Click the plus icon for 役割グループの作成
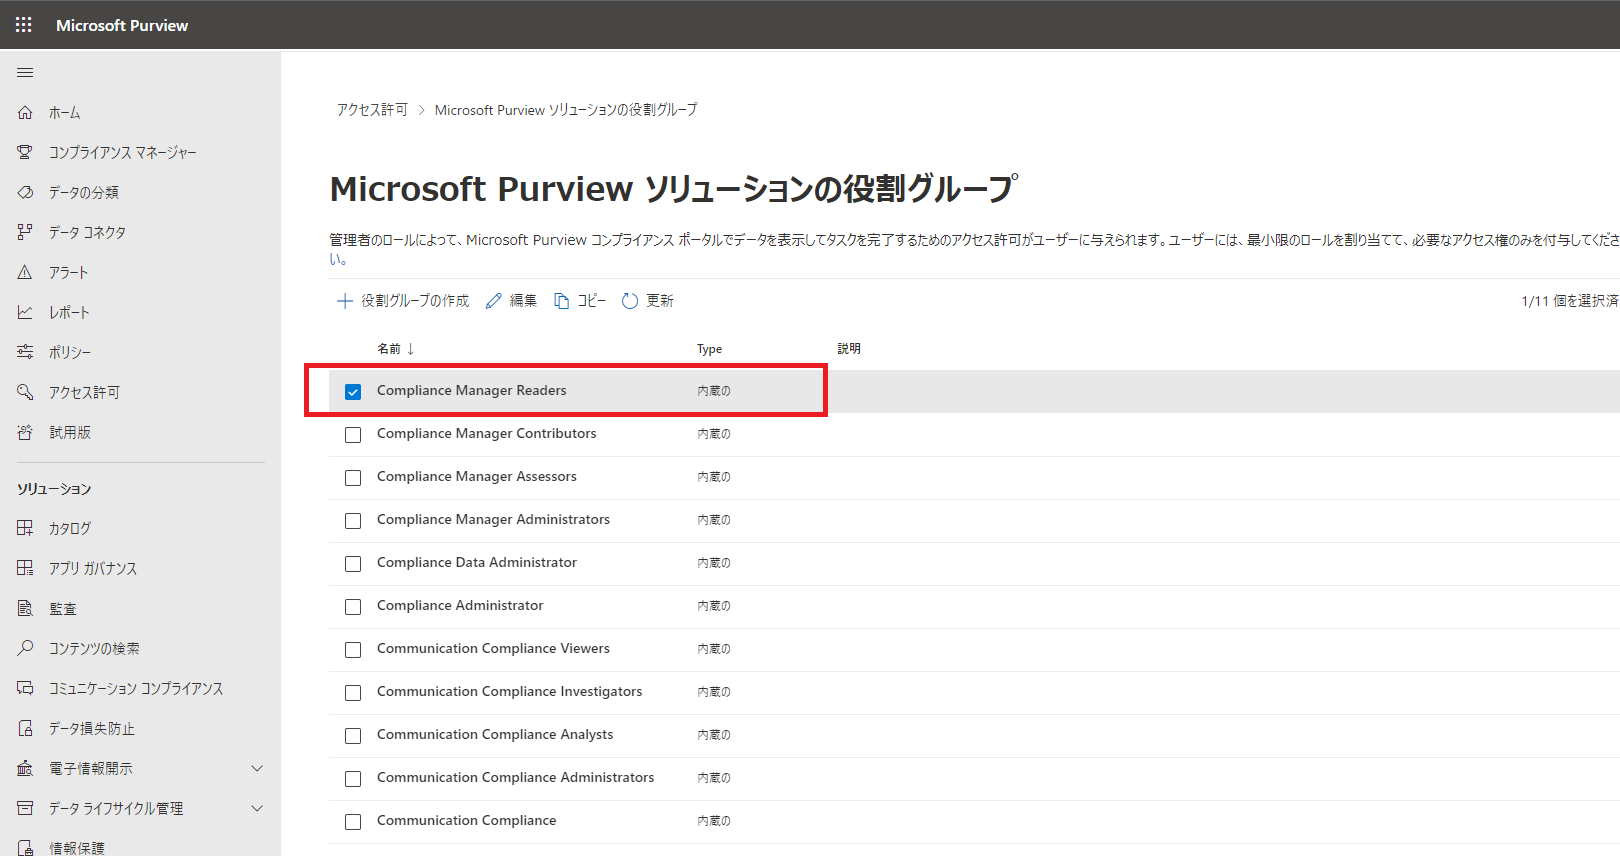The height and width of the screenshot is (856, 1620). click(344, 301)
